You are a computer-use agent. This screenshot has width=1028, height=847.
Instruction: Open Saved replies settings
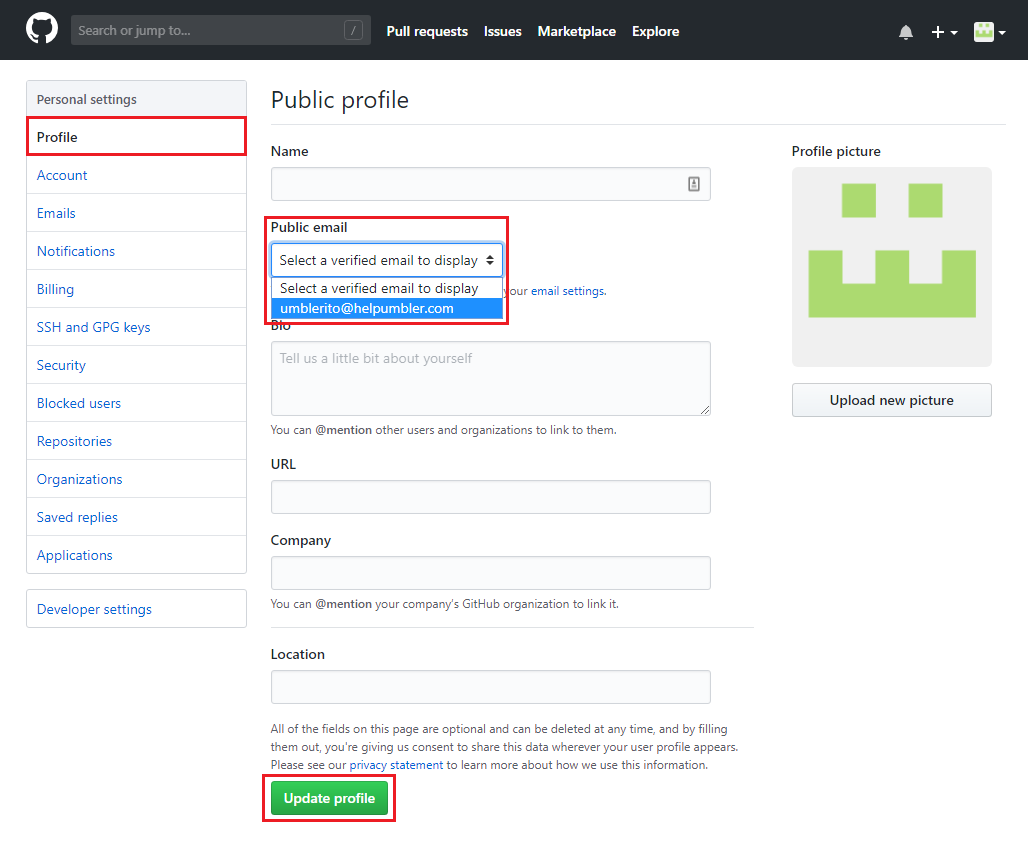coord(136,517)
